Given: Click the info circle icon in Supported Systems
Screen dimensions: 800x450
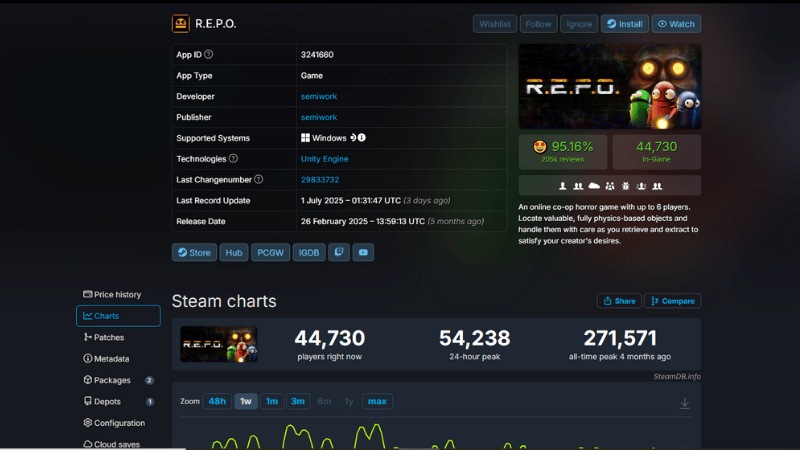Looking at the screenshot, I should click(x=362, y=138).
